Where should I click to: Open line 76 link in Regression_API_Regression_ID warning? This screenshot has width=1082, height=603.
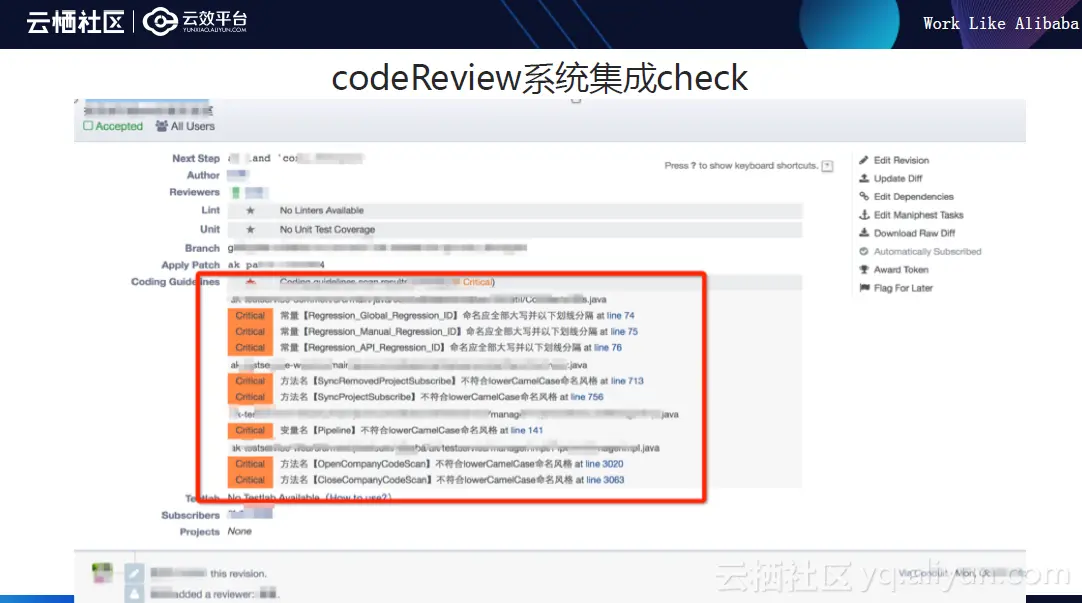click(x=608, y=347)
